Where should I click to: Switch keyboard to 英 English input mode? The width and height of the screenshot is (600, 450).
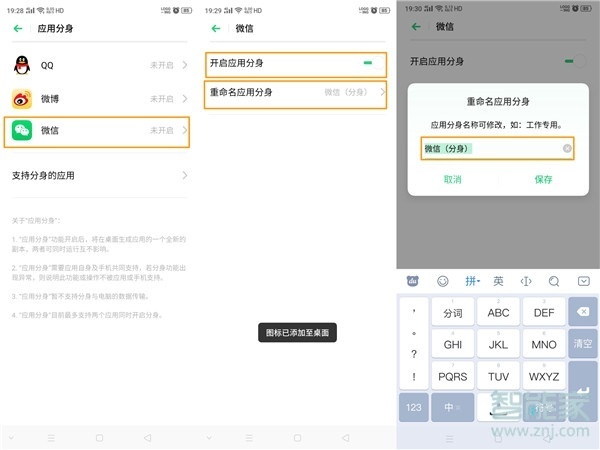(x=498, y=281)
